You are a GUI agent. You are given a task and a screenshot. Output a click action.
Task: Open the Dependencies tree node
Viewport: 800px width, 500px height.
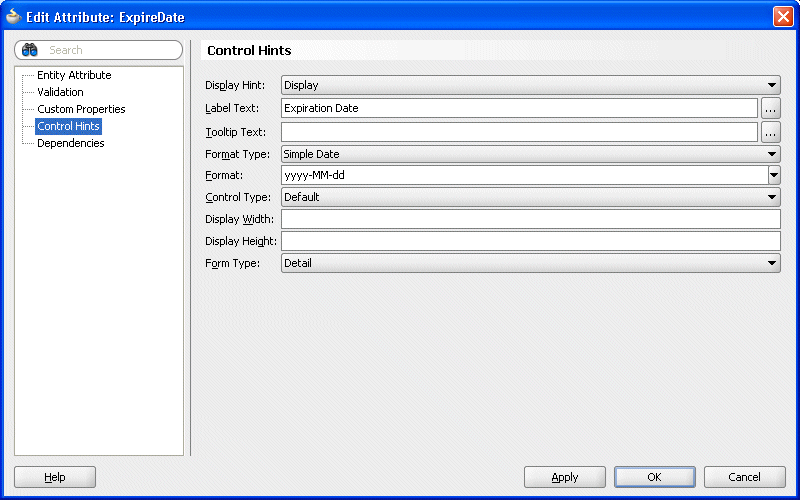(x=70, y=143)
